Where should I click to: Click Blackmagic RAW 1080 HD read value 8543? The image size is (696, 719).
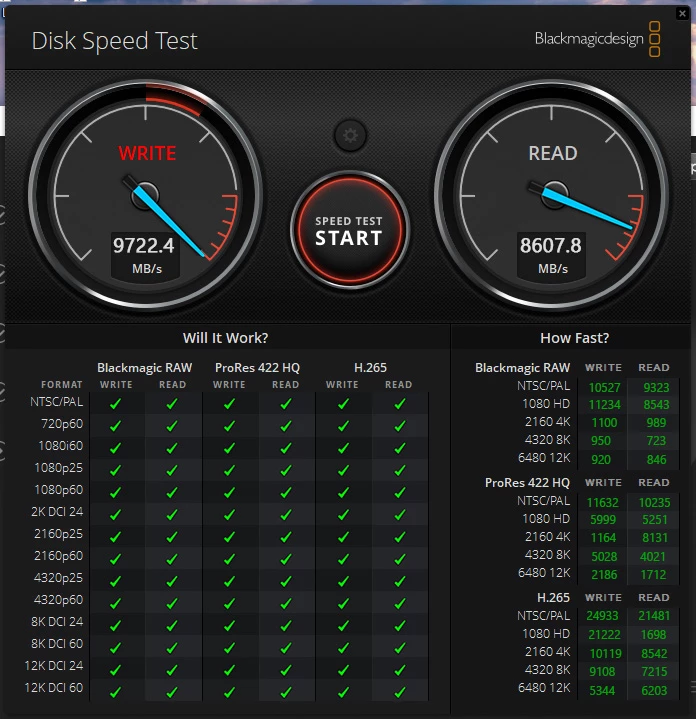(656, 405)
